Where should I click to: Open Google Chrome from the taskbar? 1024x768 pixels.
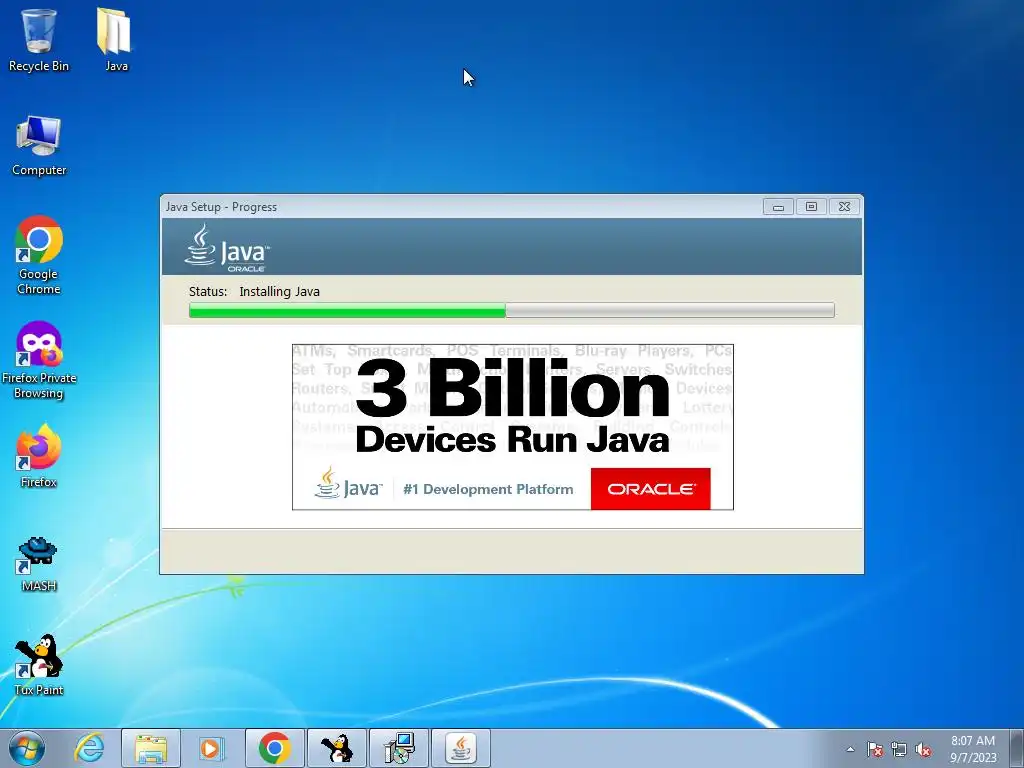point(274,748)
